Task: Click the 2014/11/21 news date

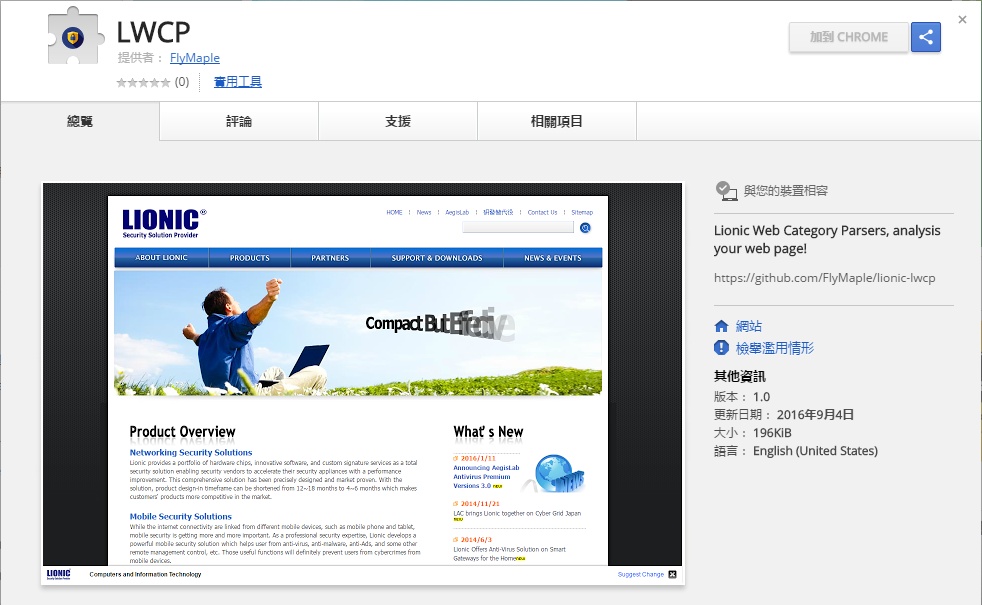Action: click(480, 504)
